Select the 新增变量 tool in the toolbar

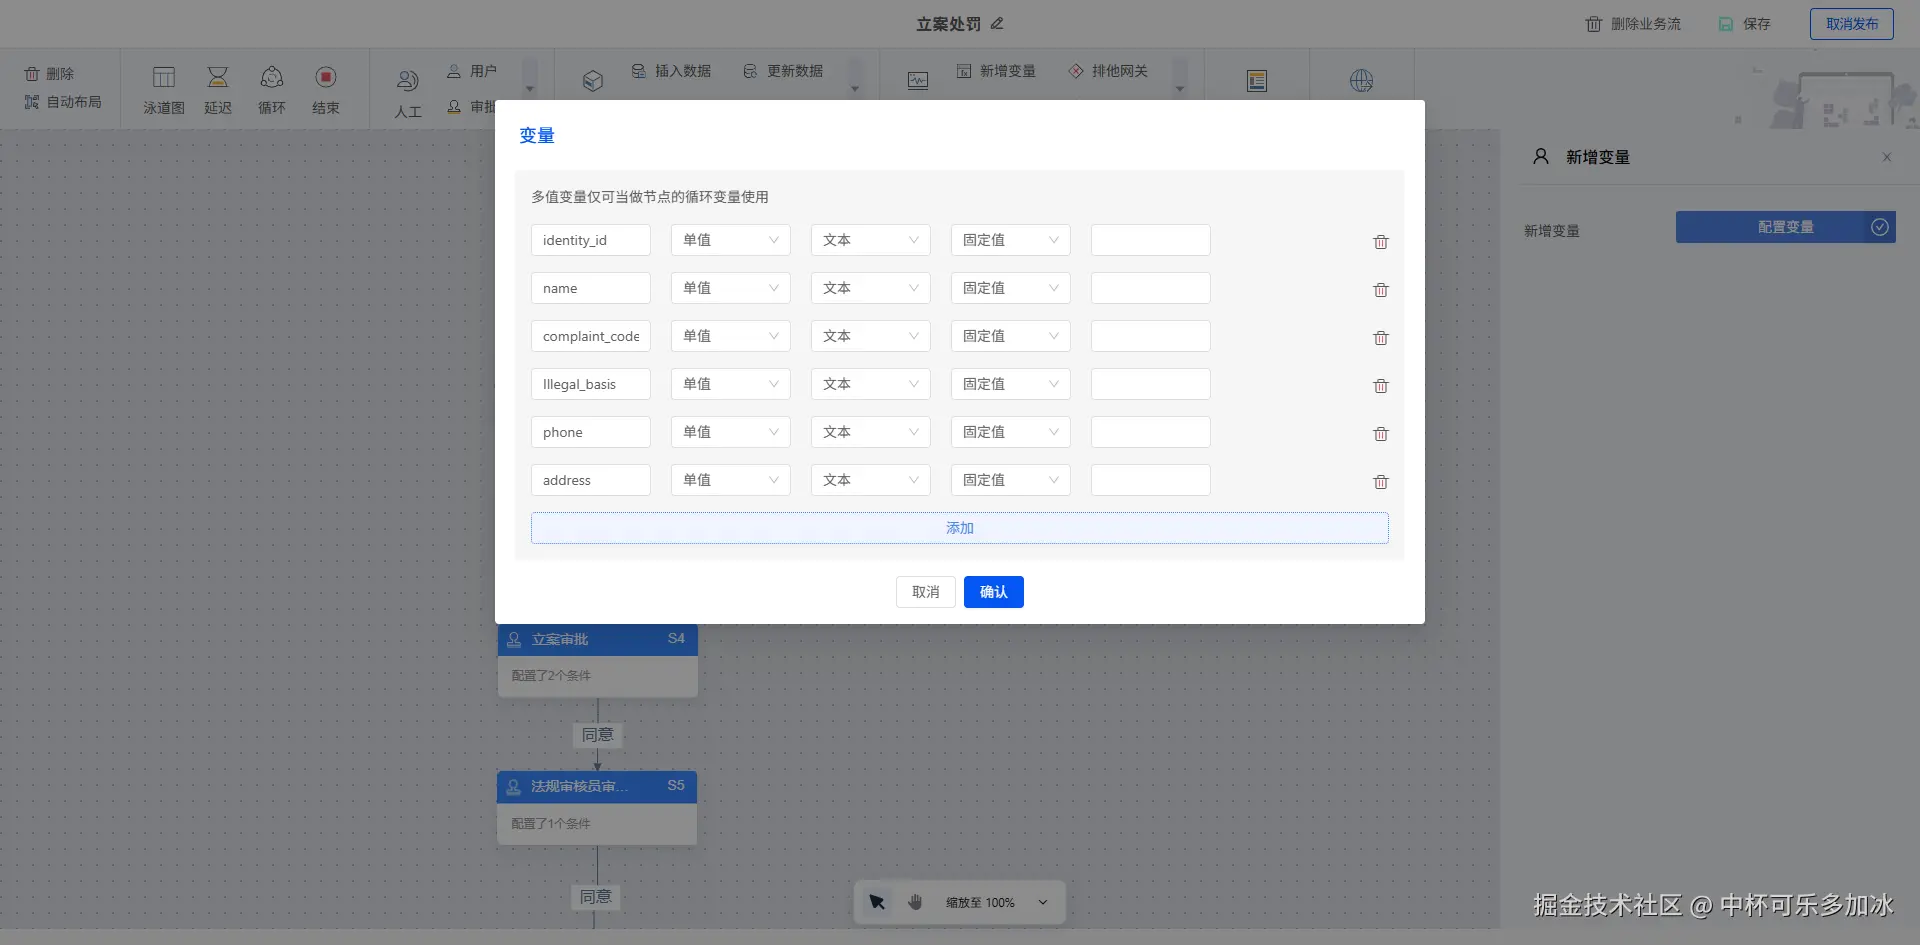996,71
